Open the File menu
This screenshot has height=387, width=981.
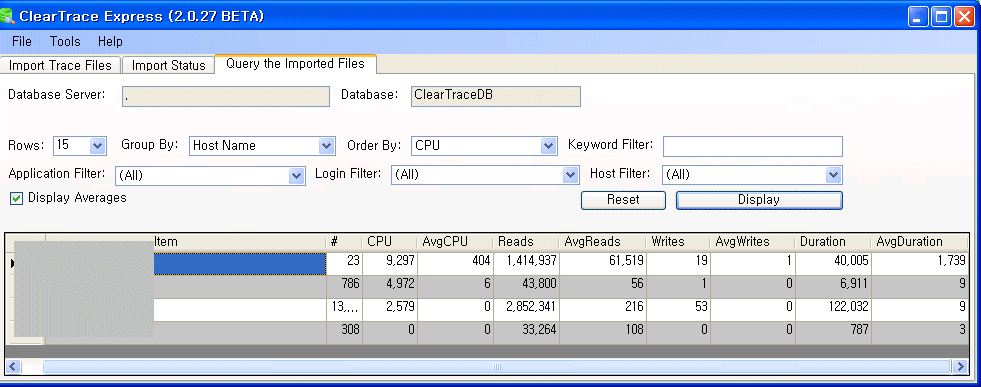coord(22,41)
